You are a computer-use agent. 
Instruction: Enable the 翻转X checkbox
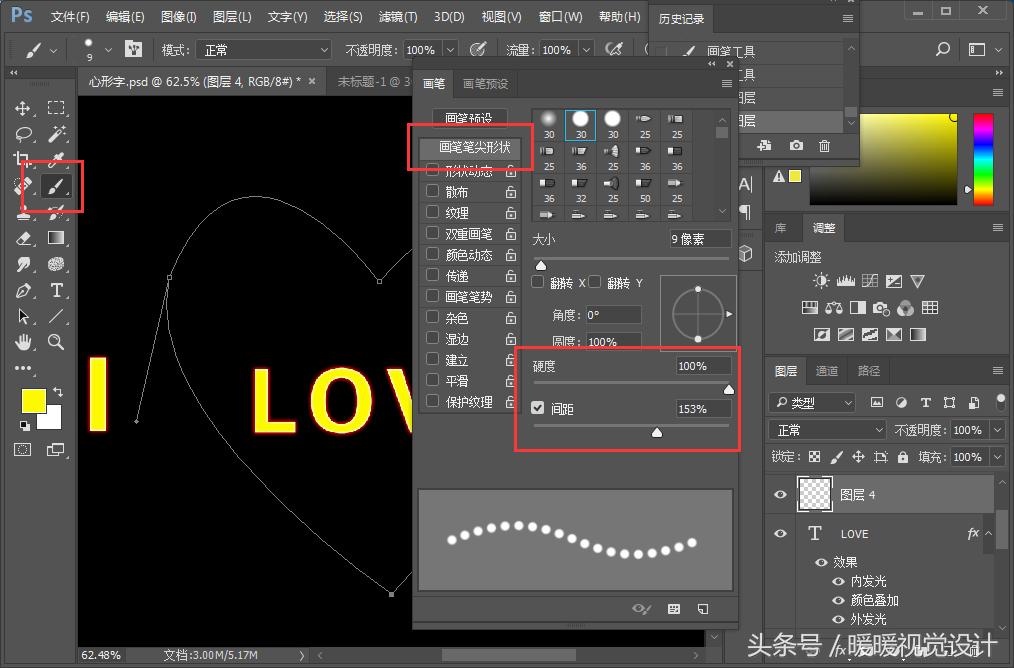537,281
